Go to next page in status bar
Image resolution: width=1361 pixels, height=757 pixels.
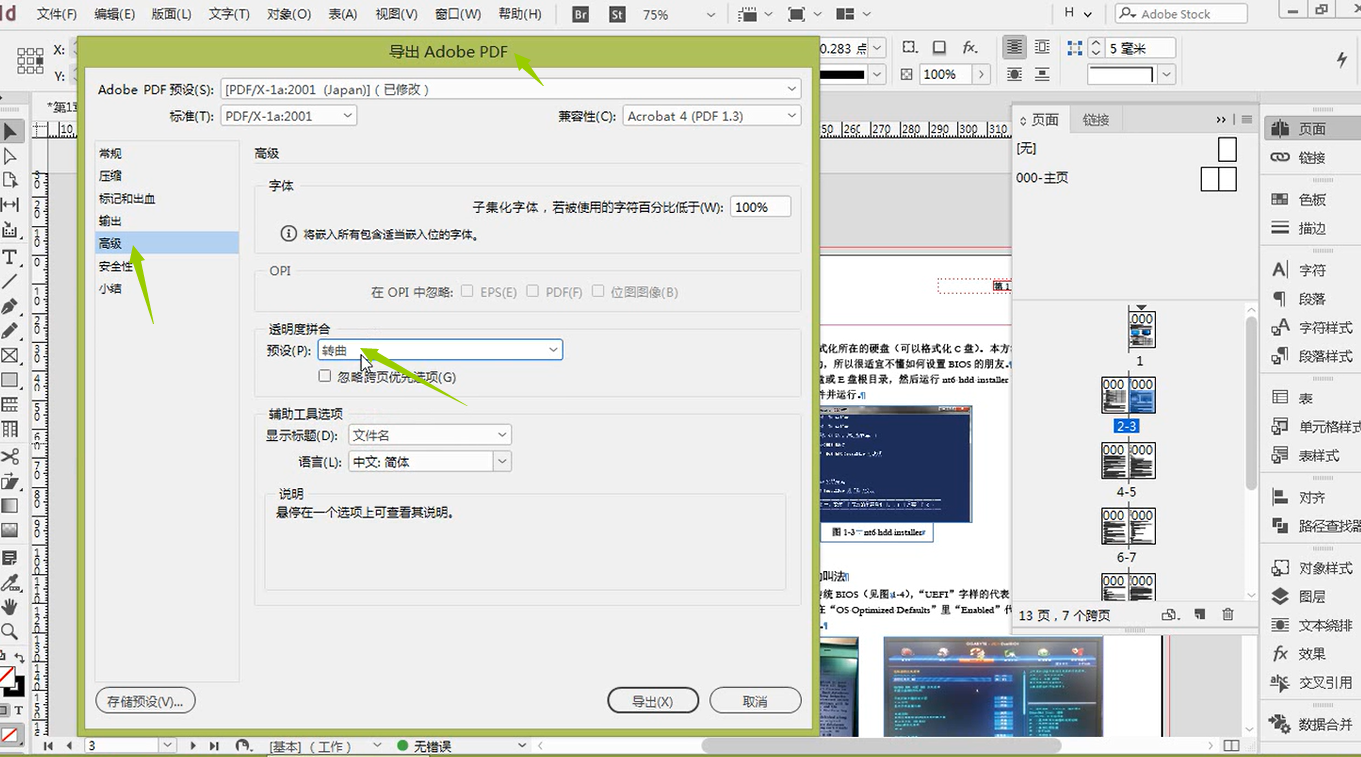(x=194, y=745)
